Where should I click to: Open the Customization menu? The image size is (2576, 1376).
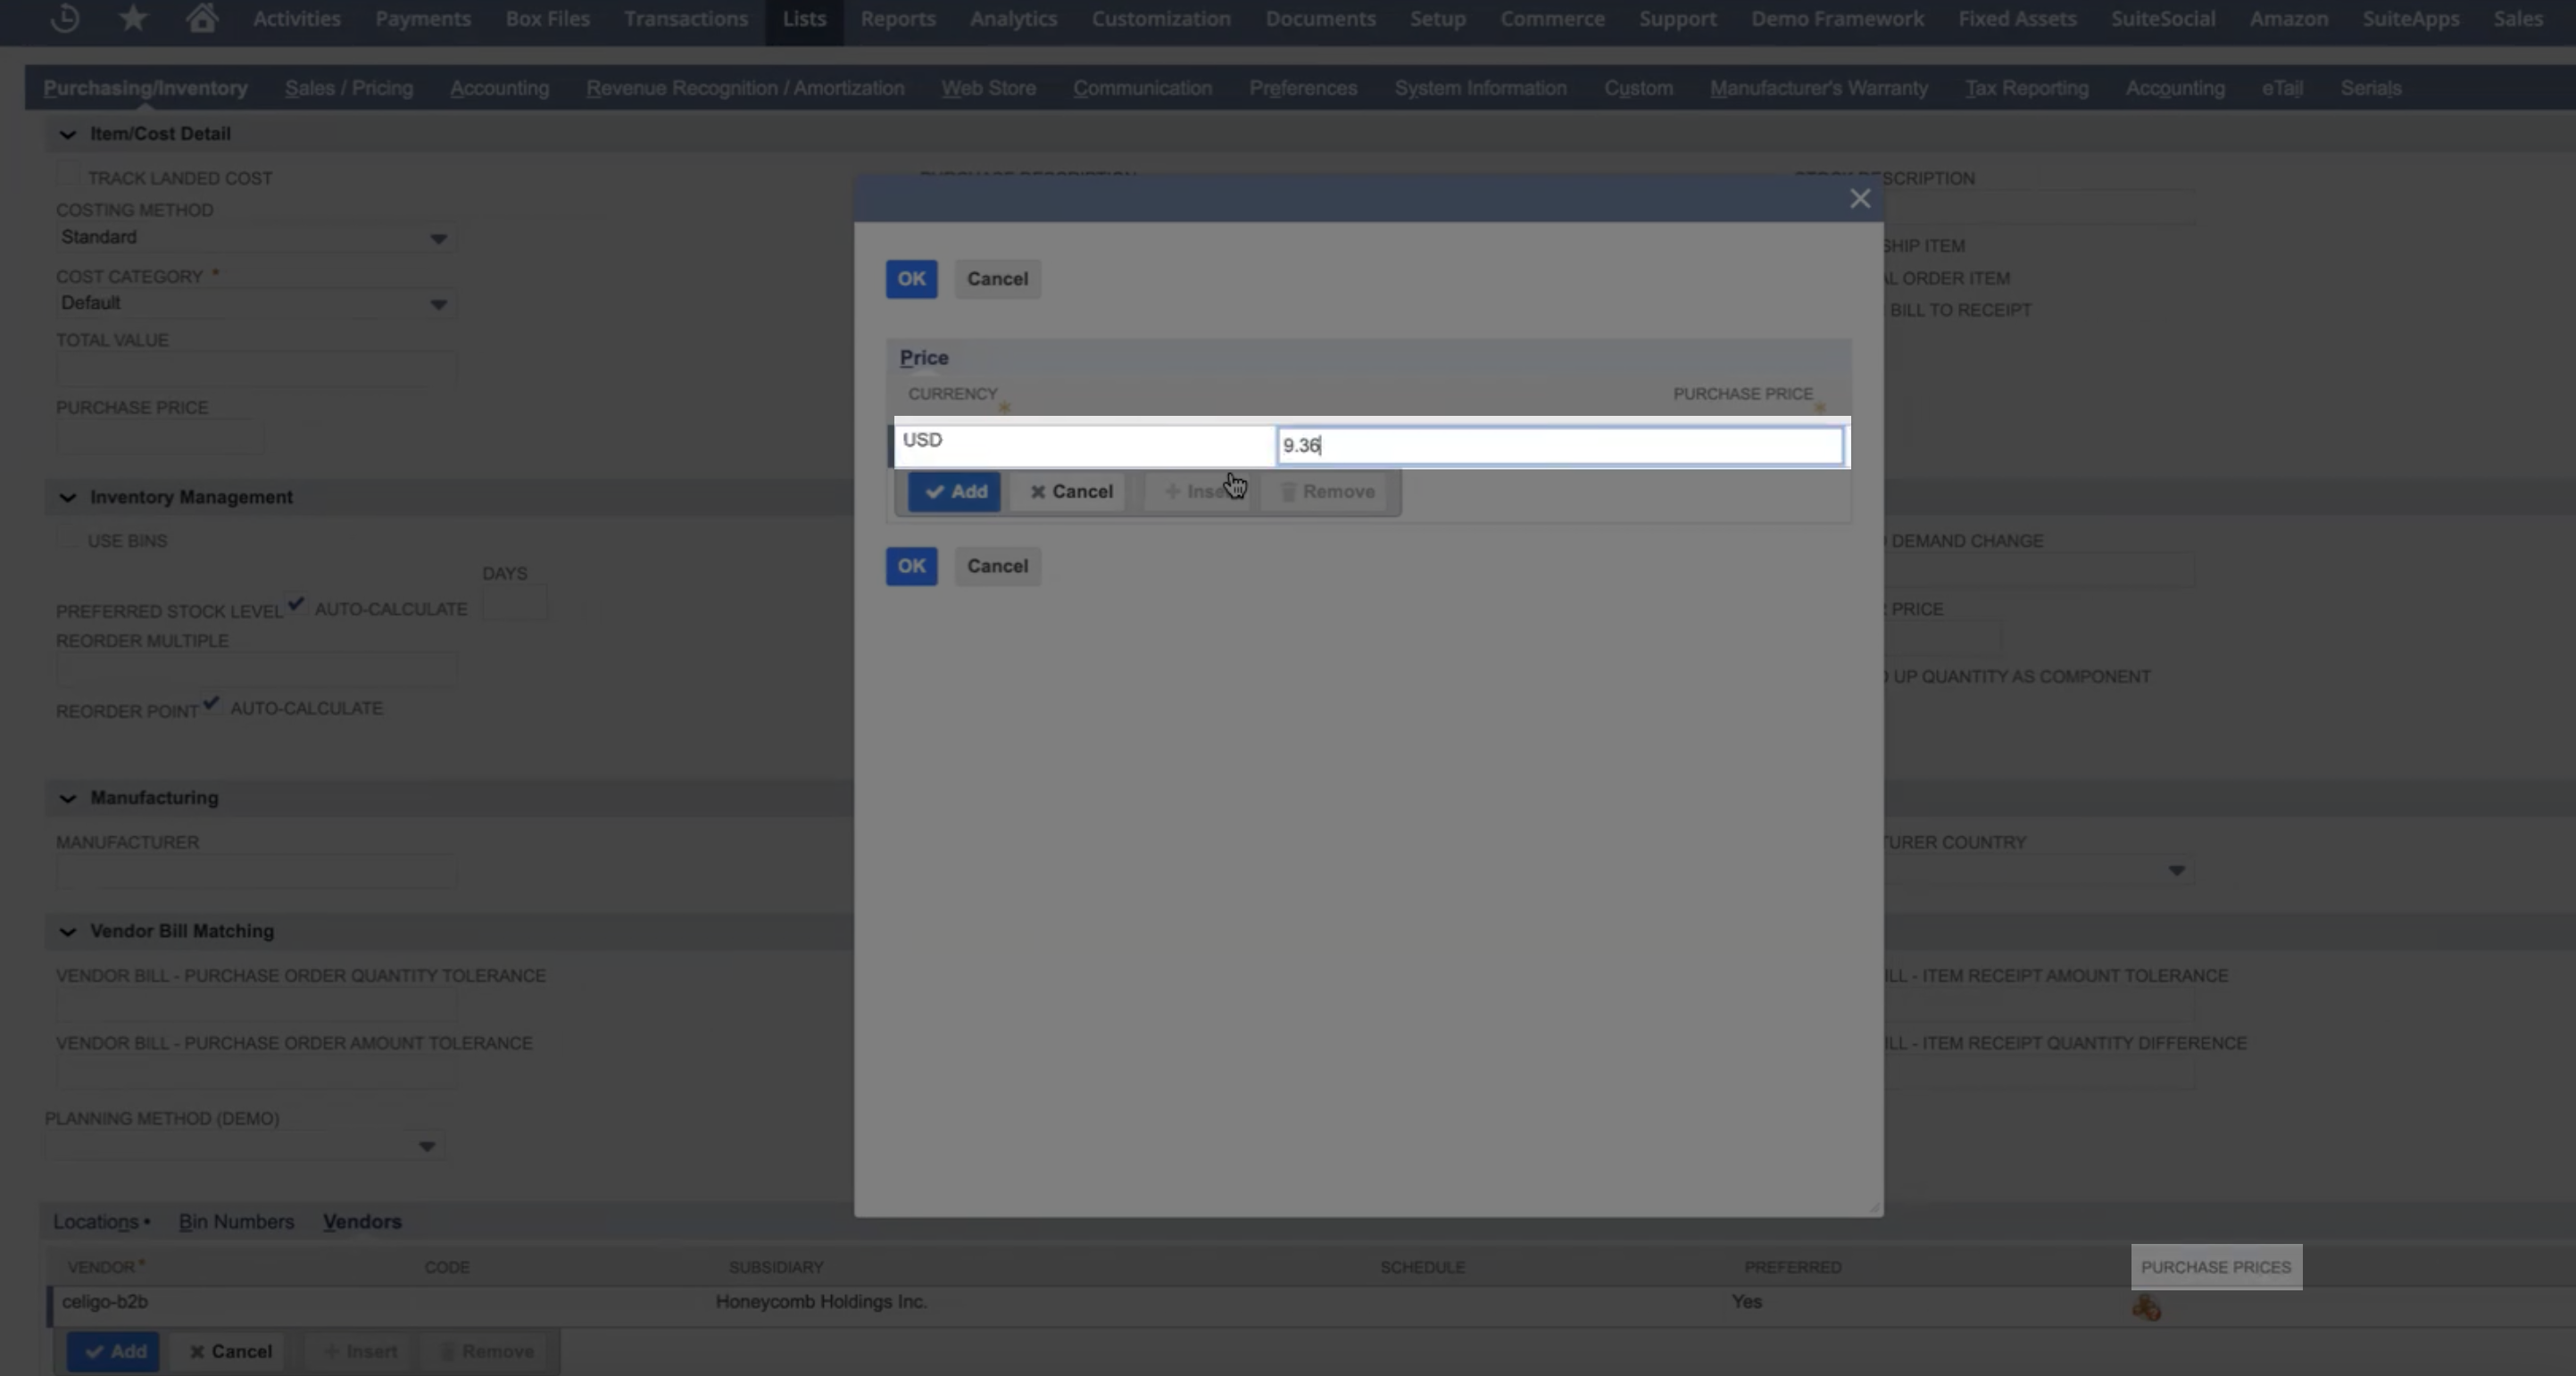coord(1161,19)
